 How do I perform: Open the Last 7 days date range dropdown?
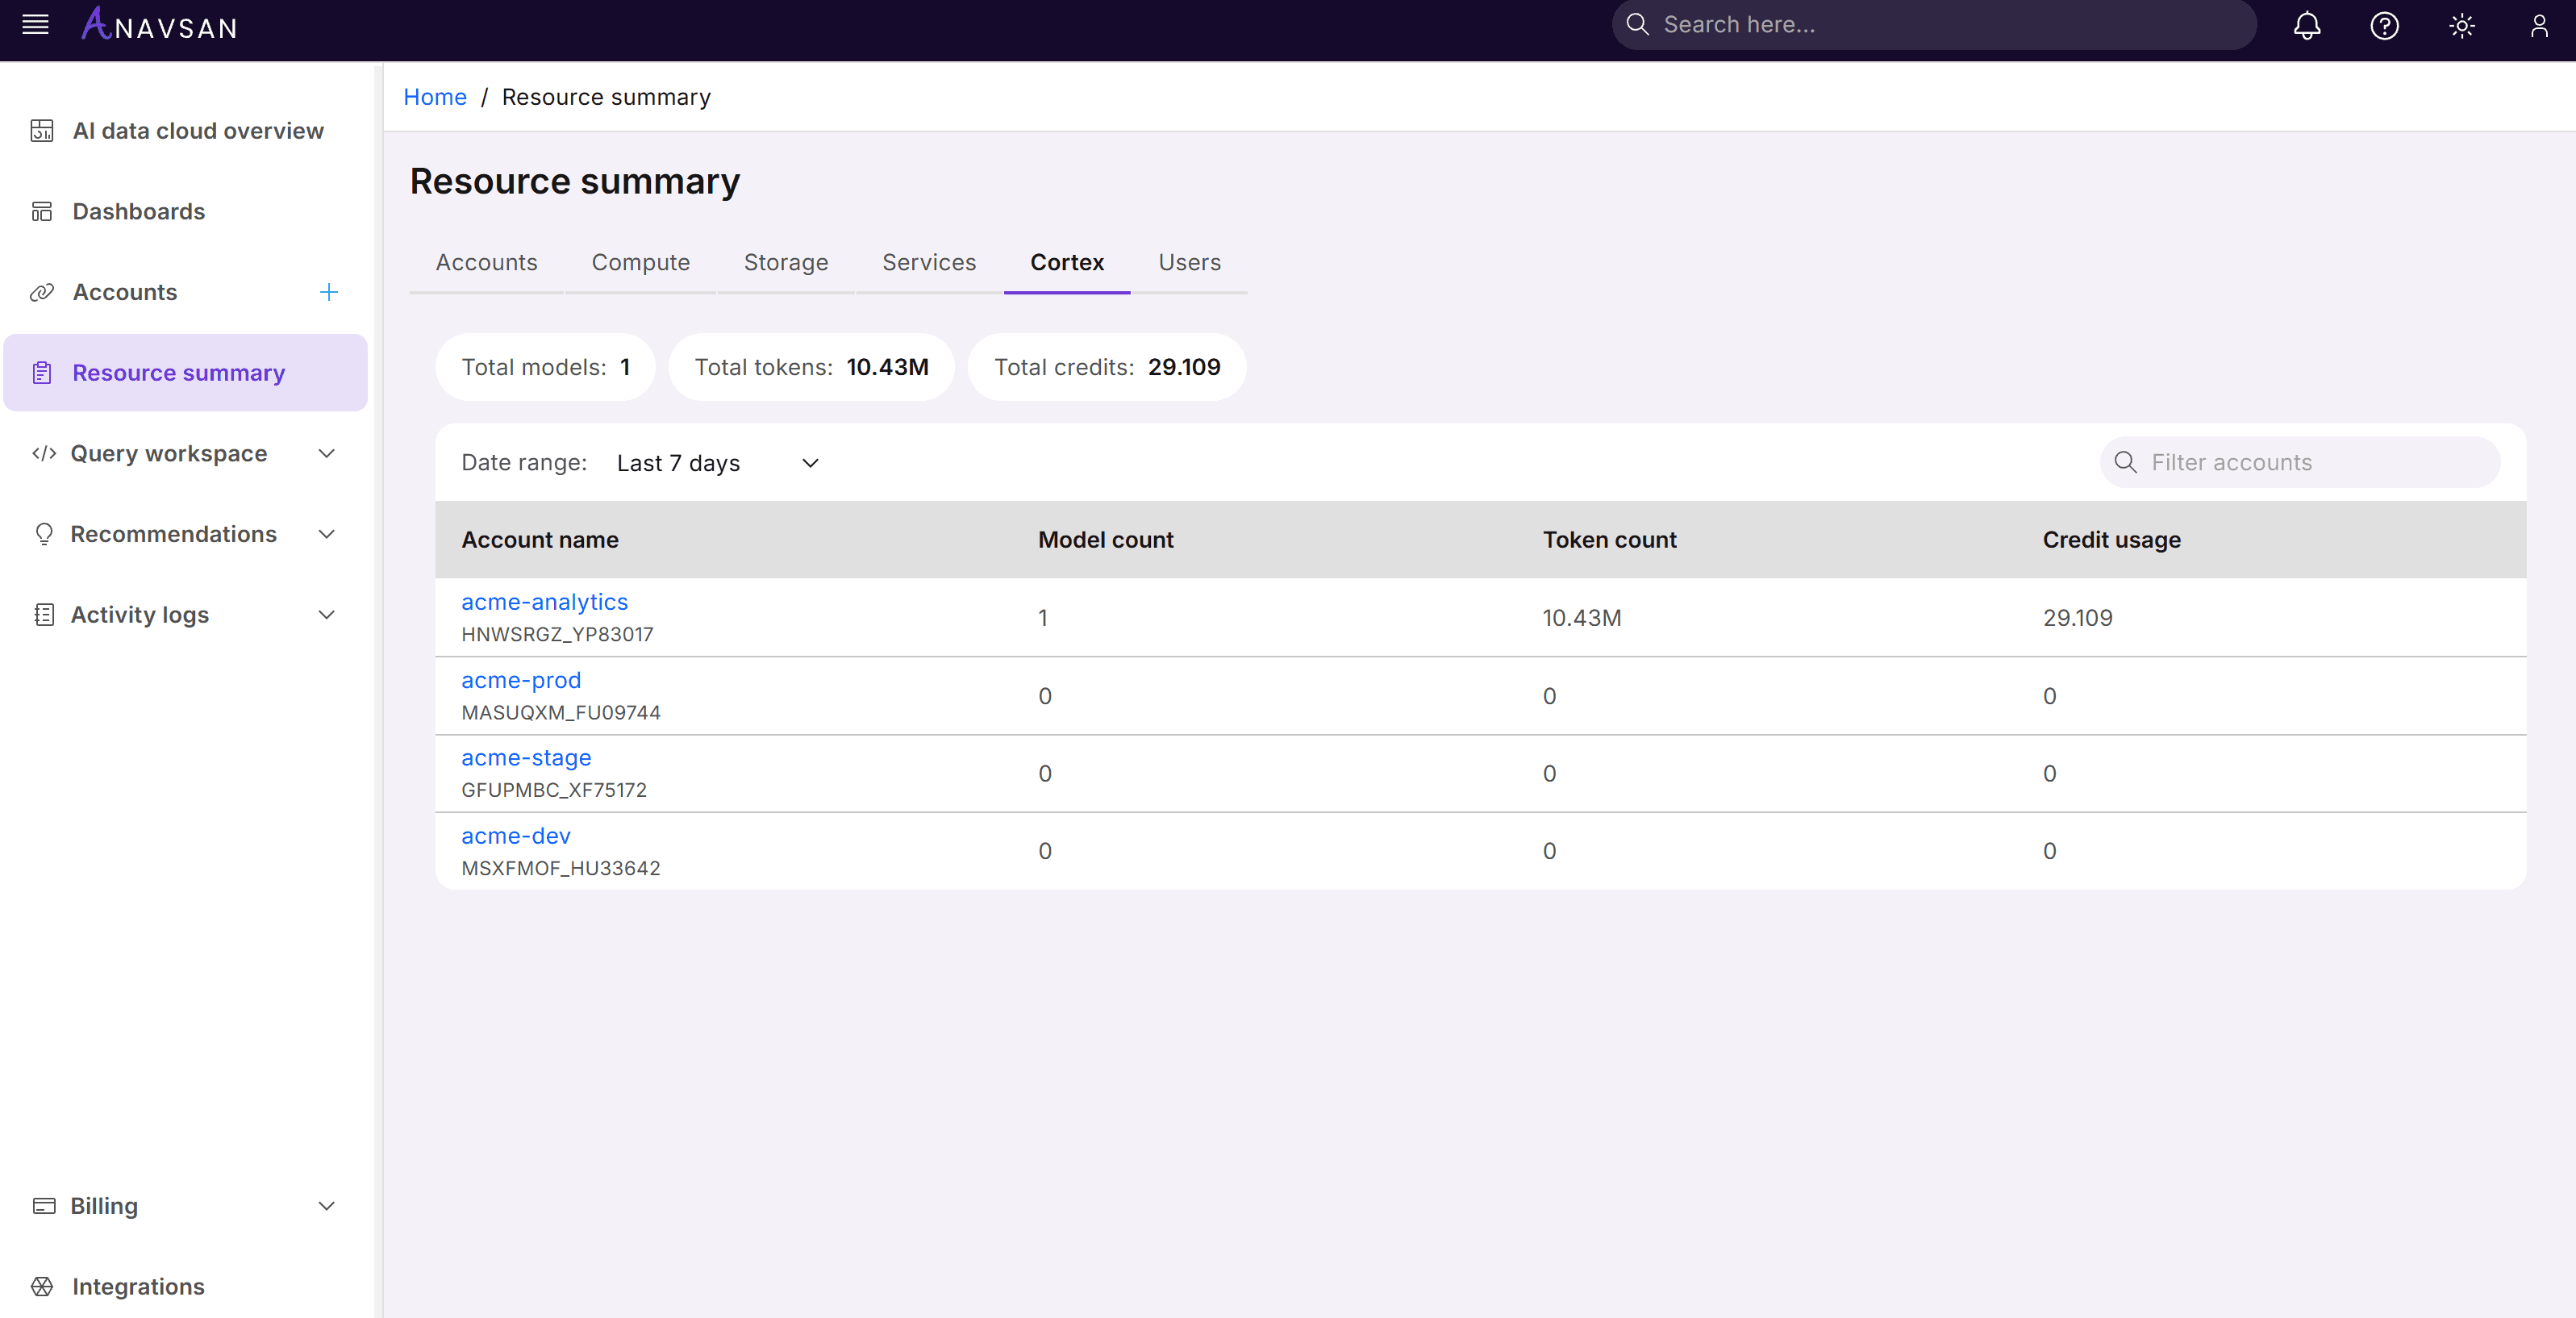click(718, 463)
